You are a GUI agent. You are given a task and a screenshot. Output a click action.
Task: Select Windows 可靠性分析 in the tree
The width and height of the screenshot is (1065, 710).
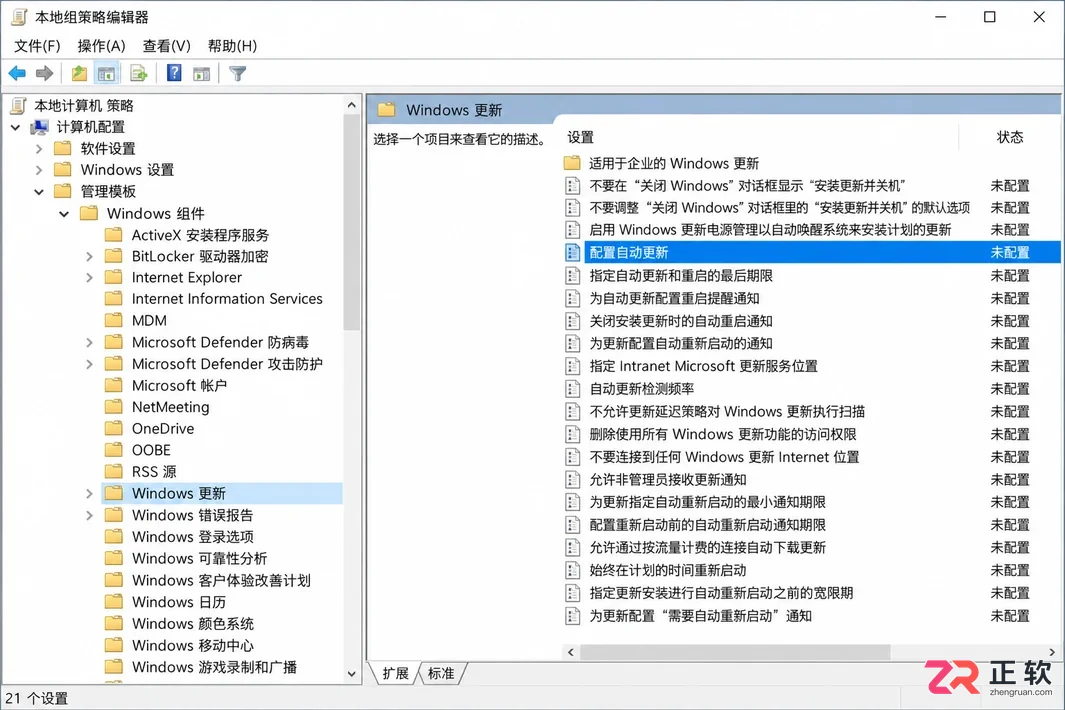point(200,558)
